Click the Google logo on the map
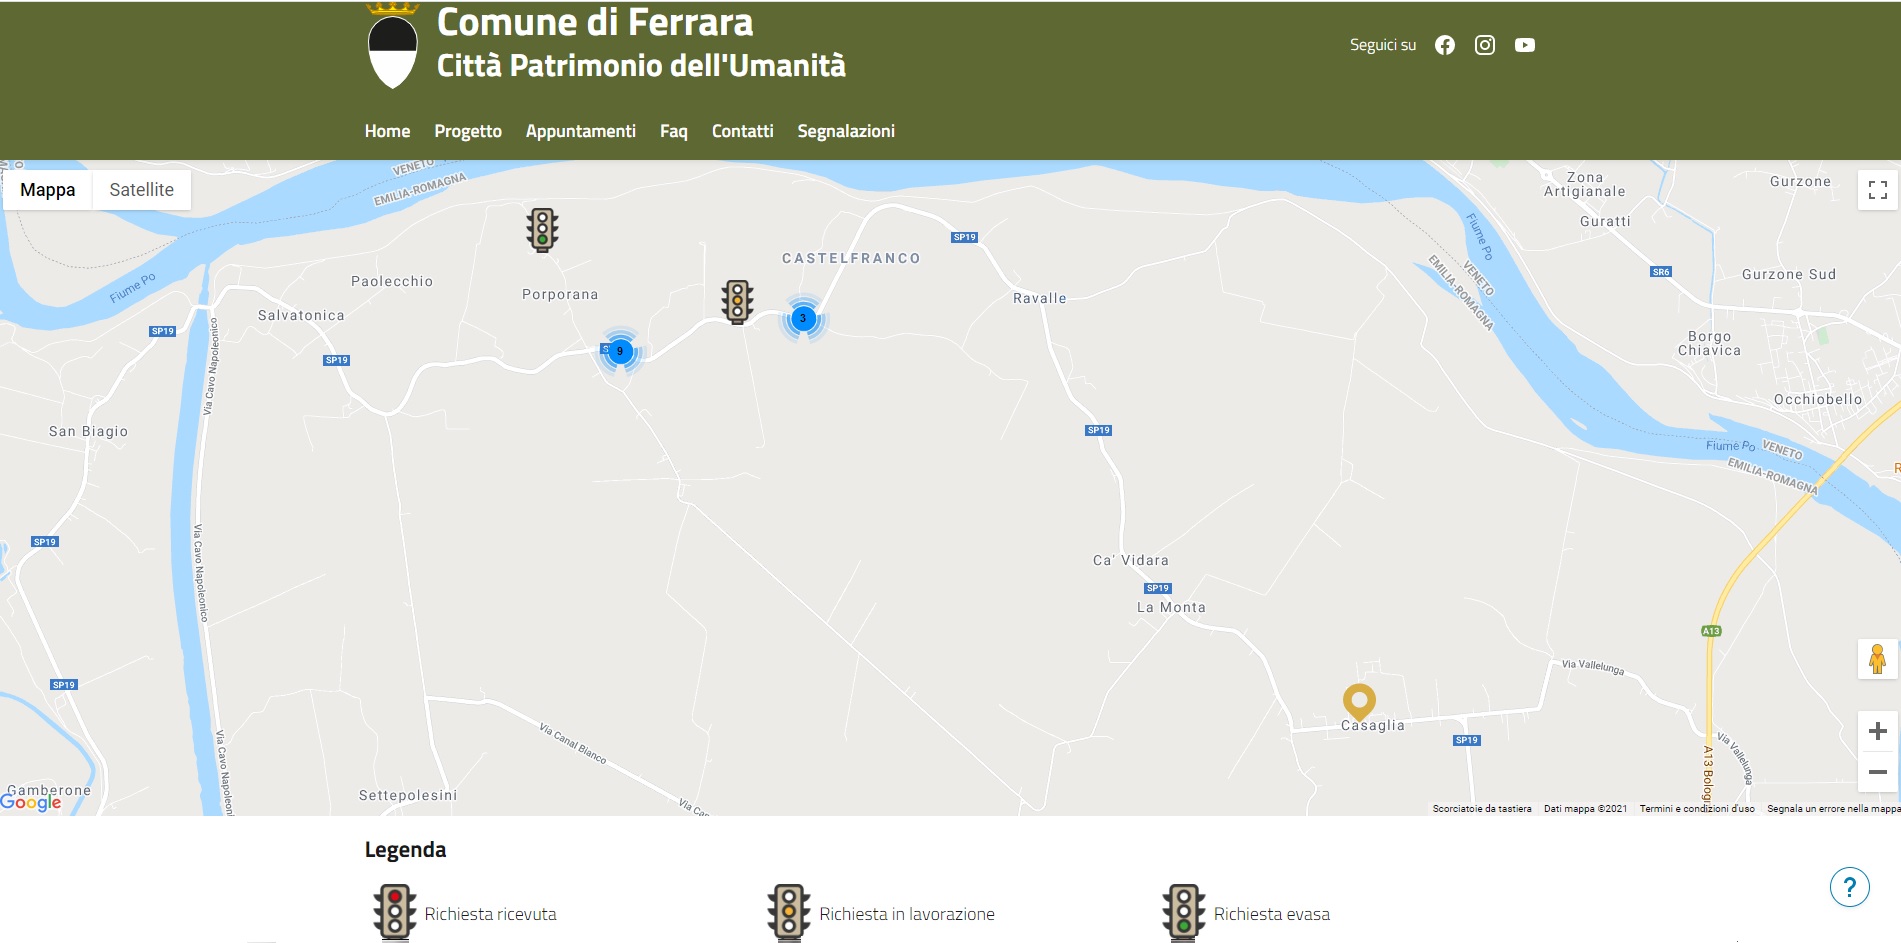 (31, 802)
